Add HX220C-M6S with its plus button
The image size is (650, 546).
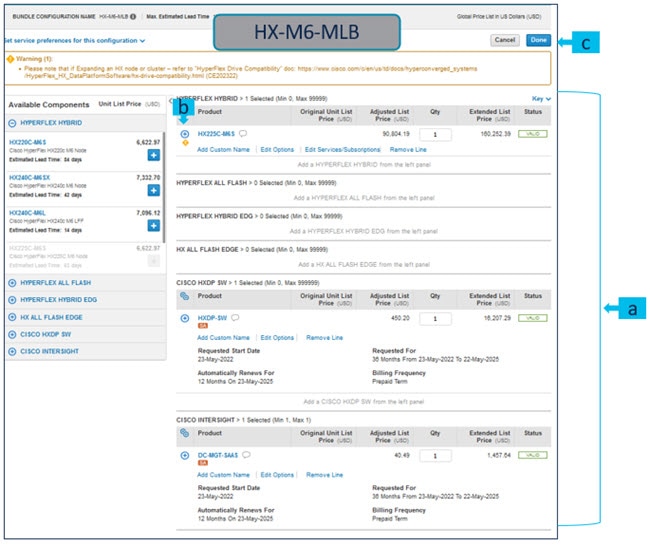pos(154,155)
